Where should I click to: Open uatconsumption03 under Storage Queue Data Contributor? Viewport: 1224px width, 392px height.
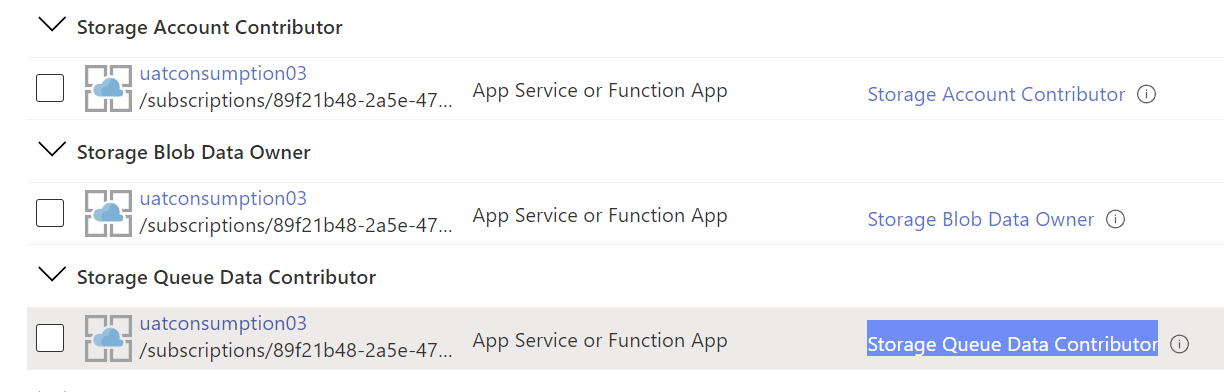pos(223,323)
